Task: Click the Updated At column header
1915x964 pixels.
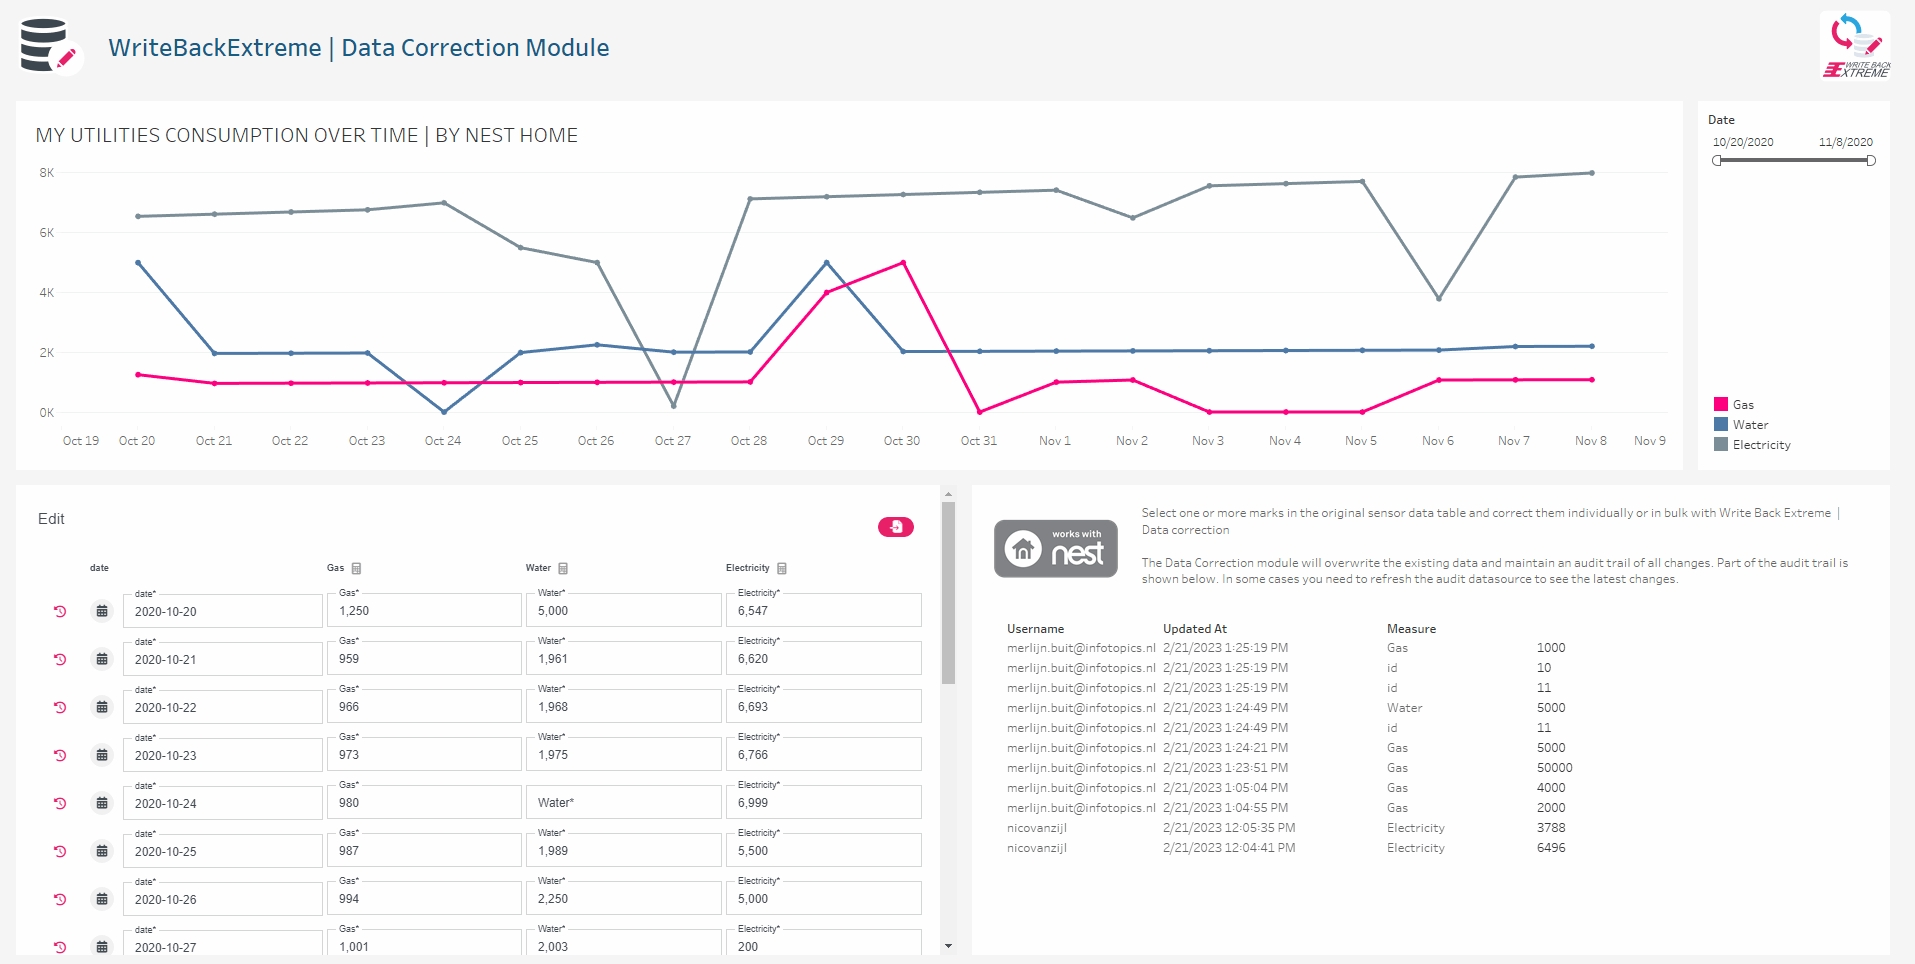Action: coord(1194,629)
